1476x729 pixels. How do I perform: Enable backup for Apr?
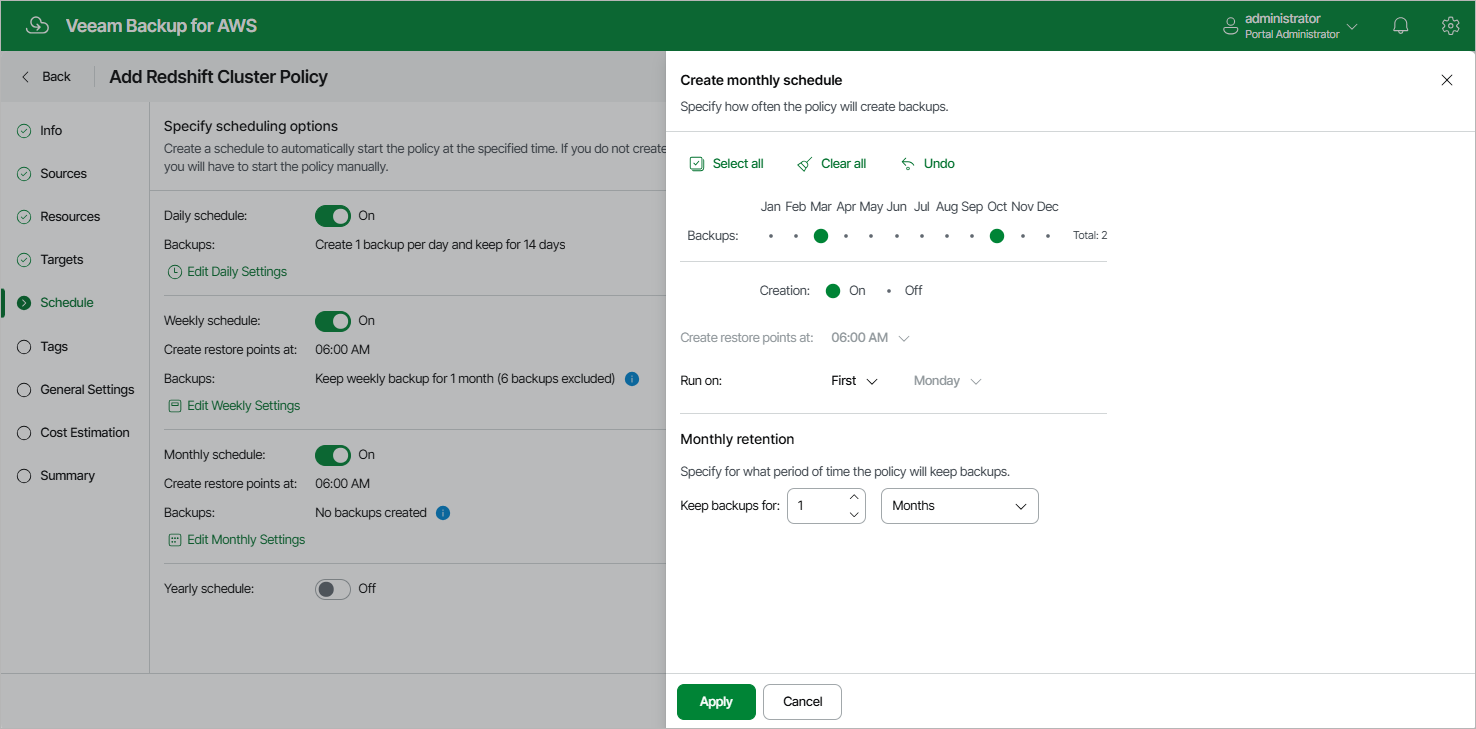[x=846, y=236]
